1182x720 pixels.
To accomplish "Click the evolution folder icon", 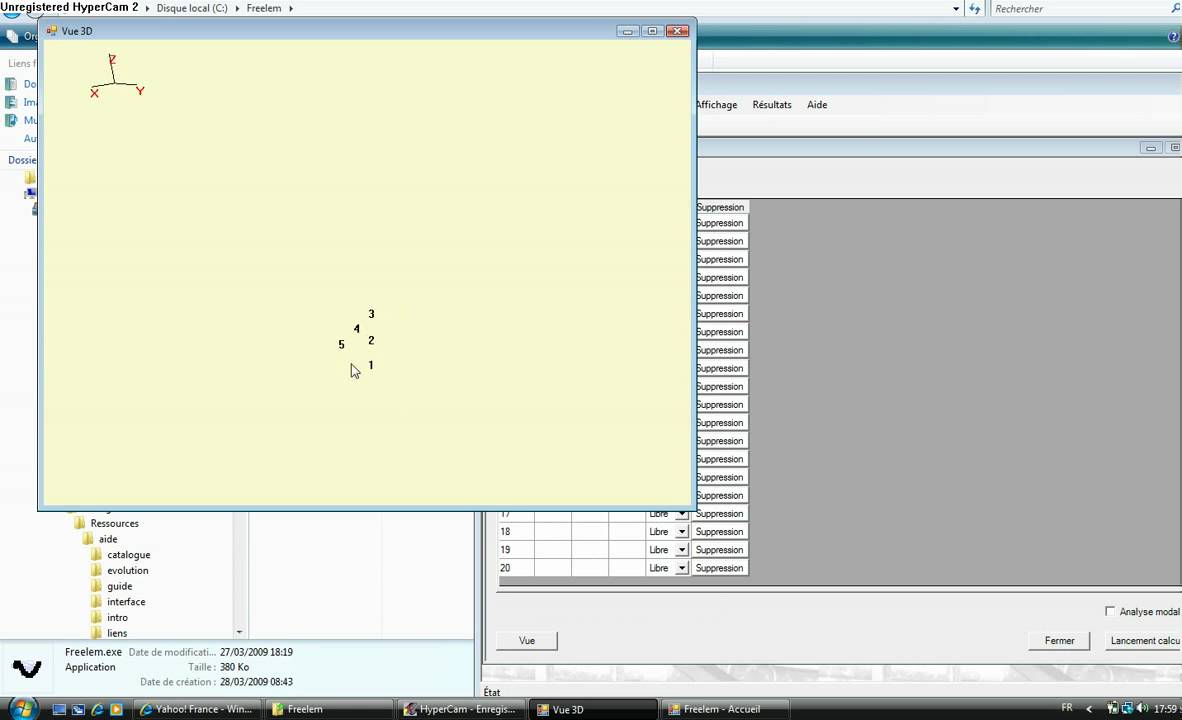I will (96, 571).
